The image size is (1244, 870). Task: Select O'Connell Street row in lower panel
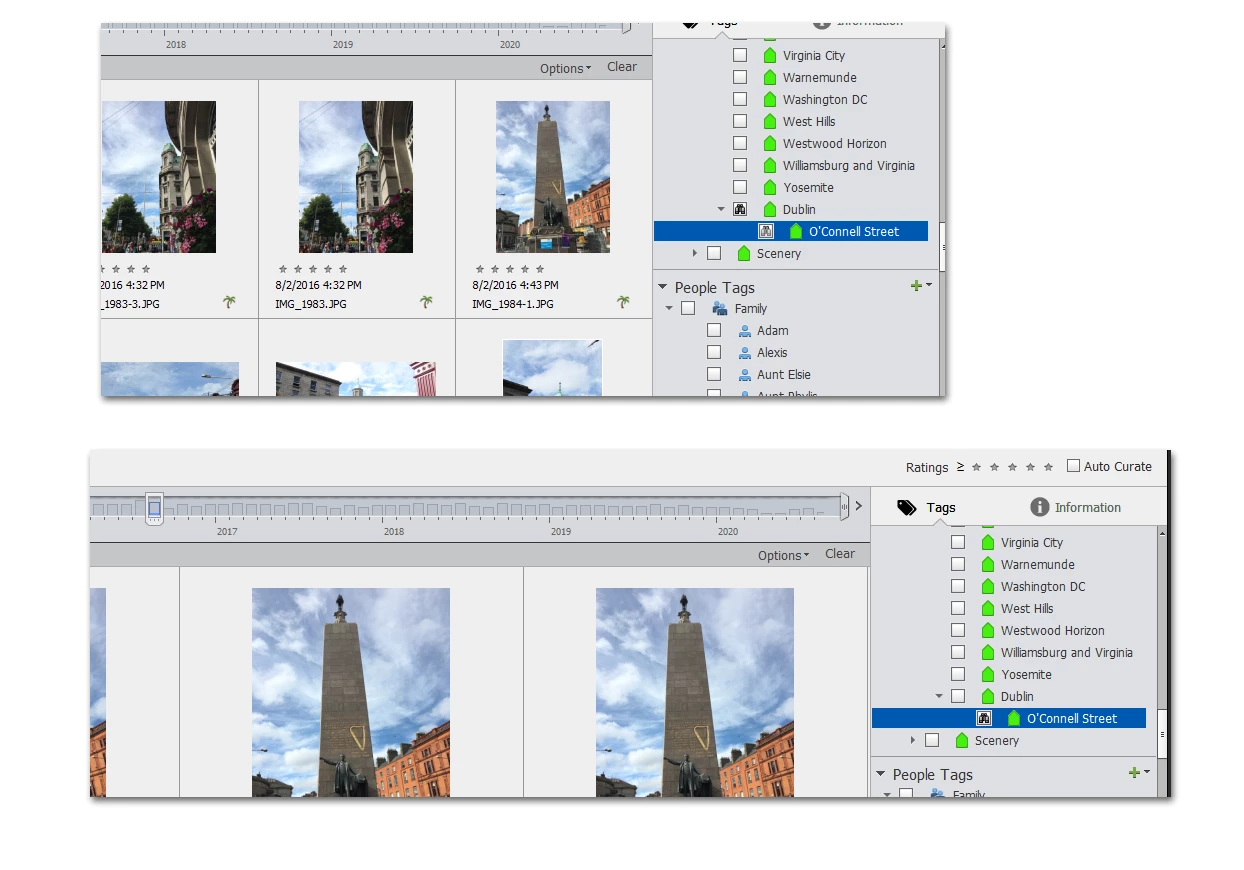[x=1009, y=718]
